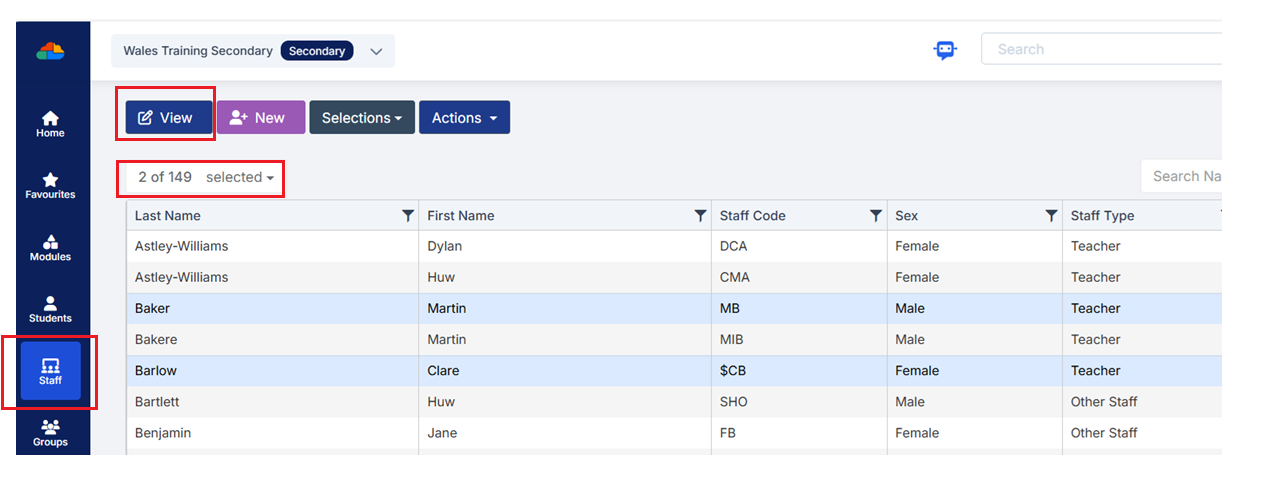Click the First Name filter funnel
The width and height of the screenshot is (1267, 481).
click(x=700, y=216)
